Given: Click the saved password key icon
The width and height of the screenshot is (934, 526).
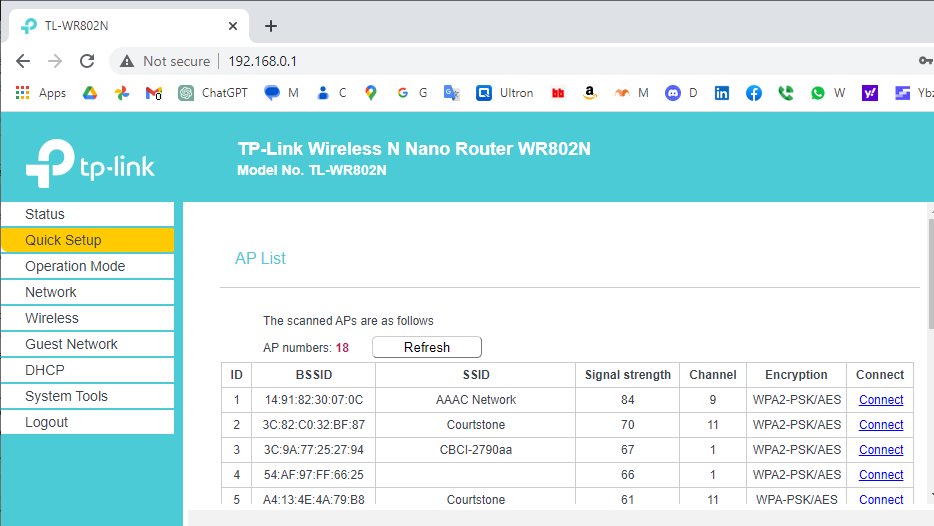Looking at the screenshot, I should [925, 61].
